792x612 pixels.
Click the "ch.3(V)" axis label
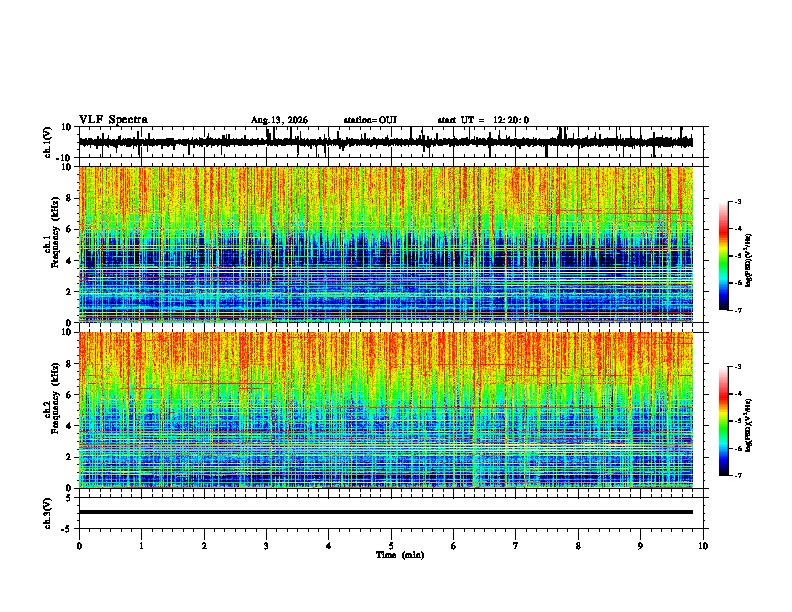click(48, 513)
